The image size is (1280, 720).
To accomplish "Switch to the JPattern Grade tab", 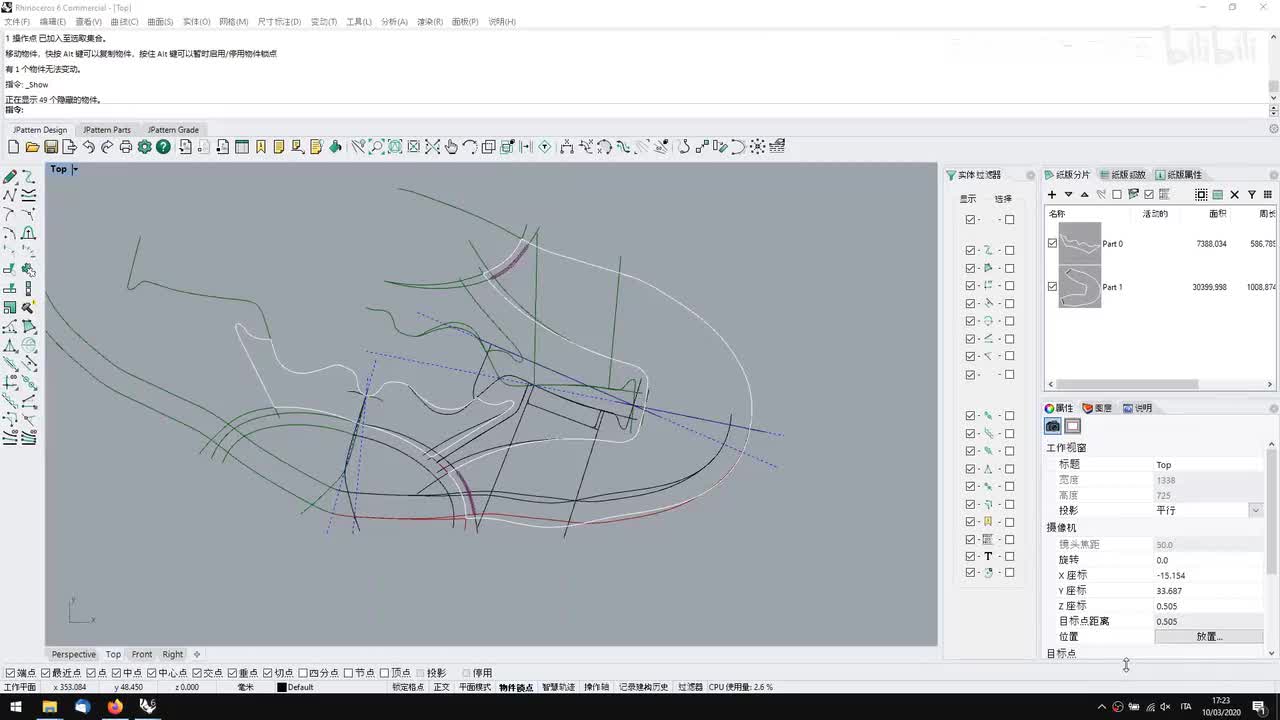I will tap(173, 130).
